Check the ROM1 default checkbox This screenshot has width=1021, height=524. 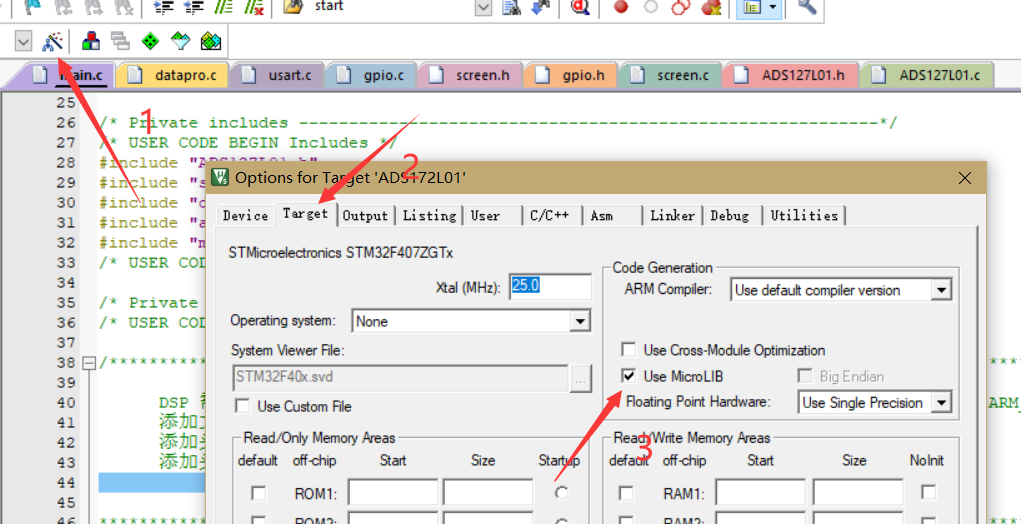[259, 493]
